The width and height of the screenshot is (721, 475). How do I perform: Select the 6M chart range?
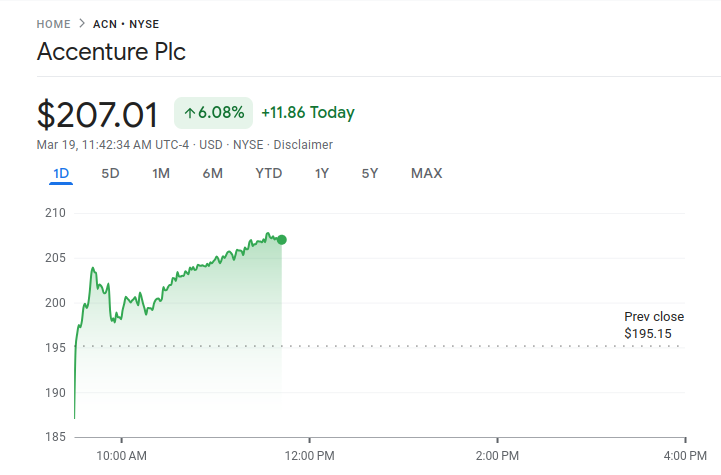click(x=212, y=173)
